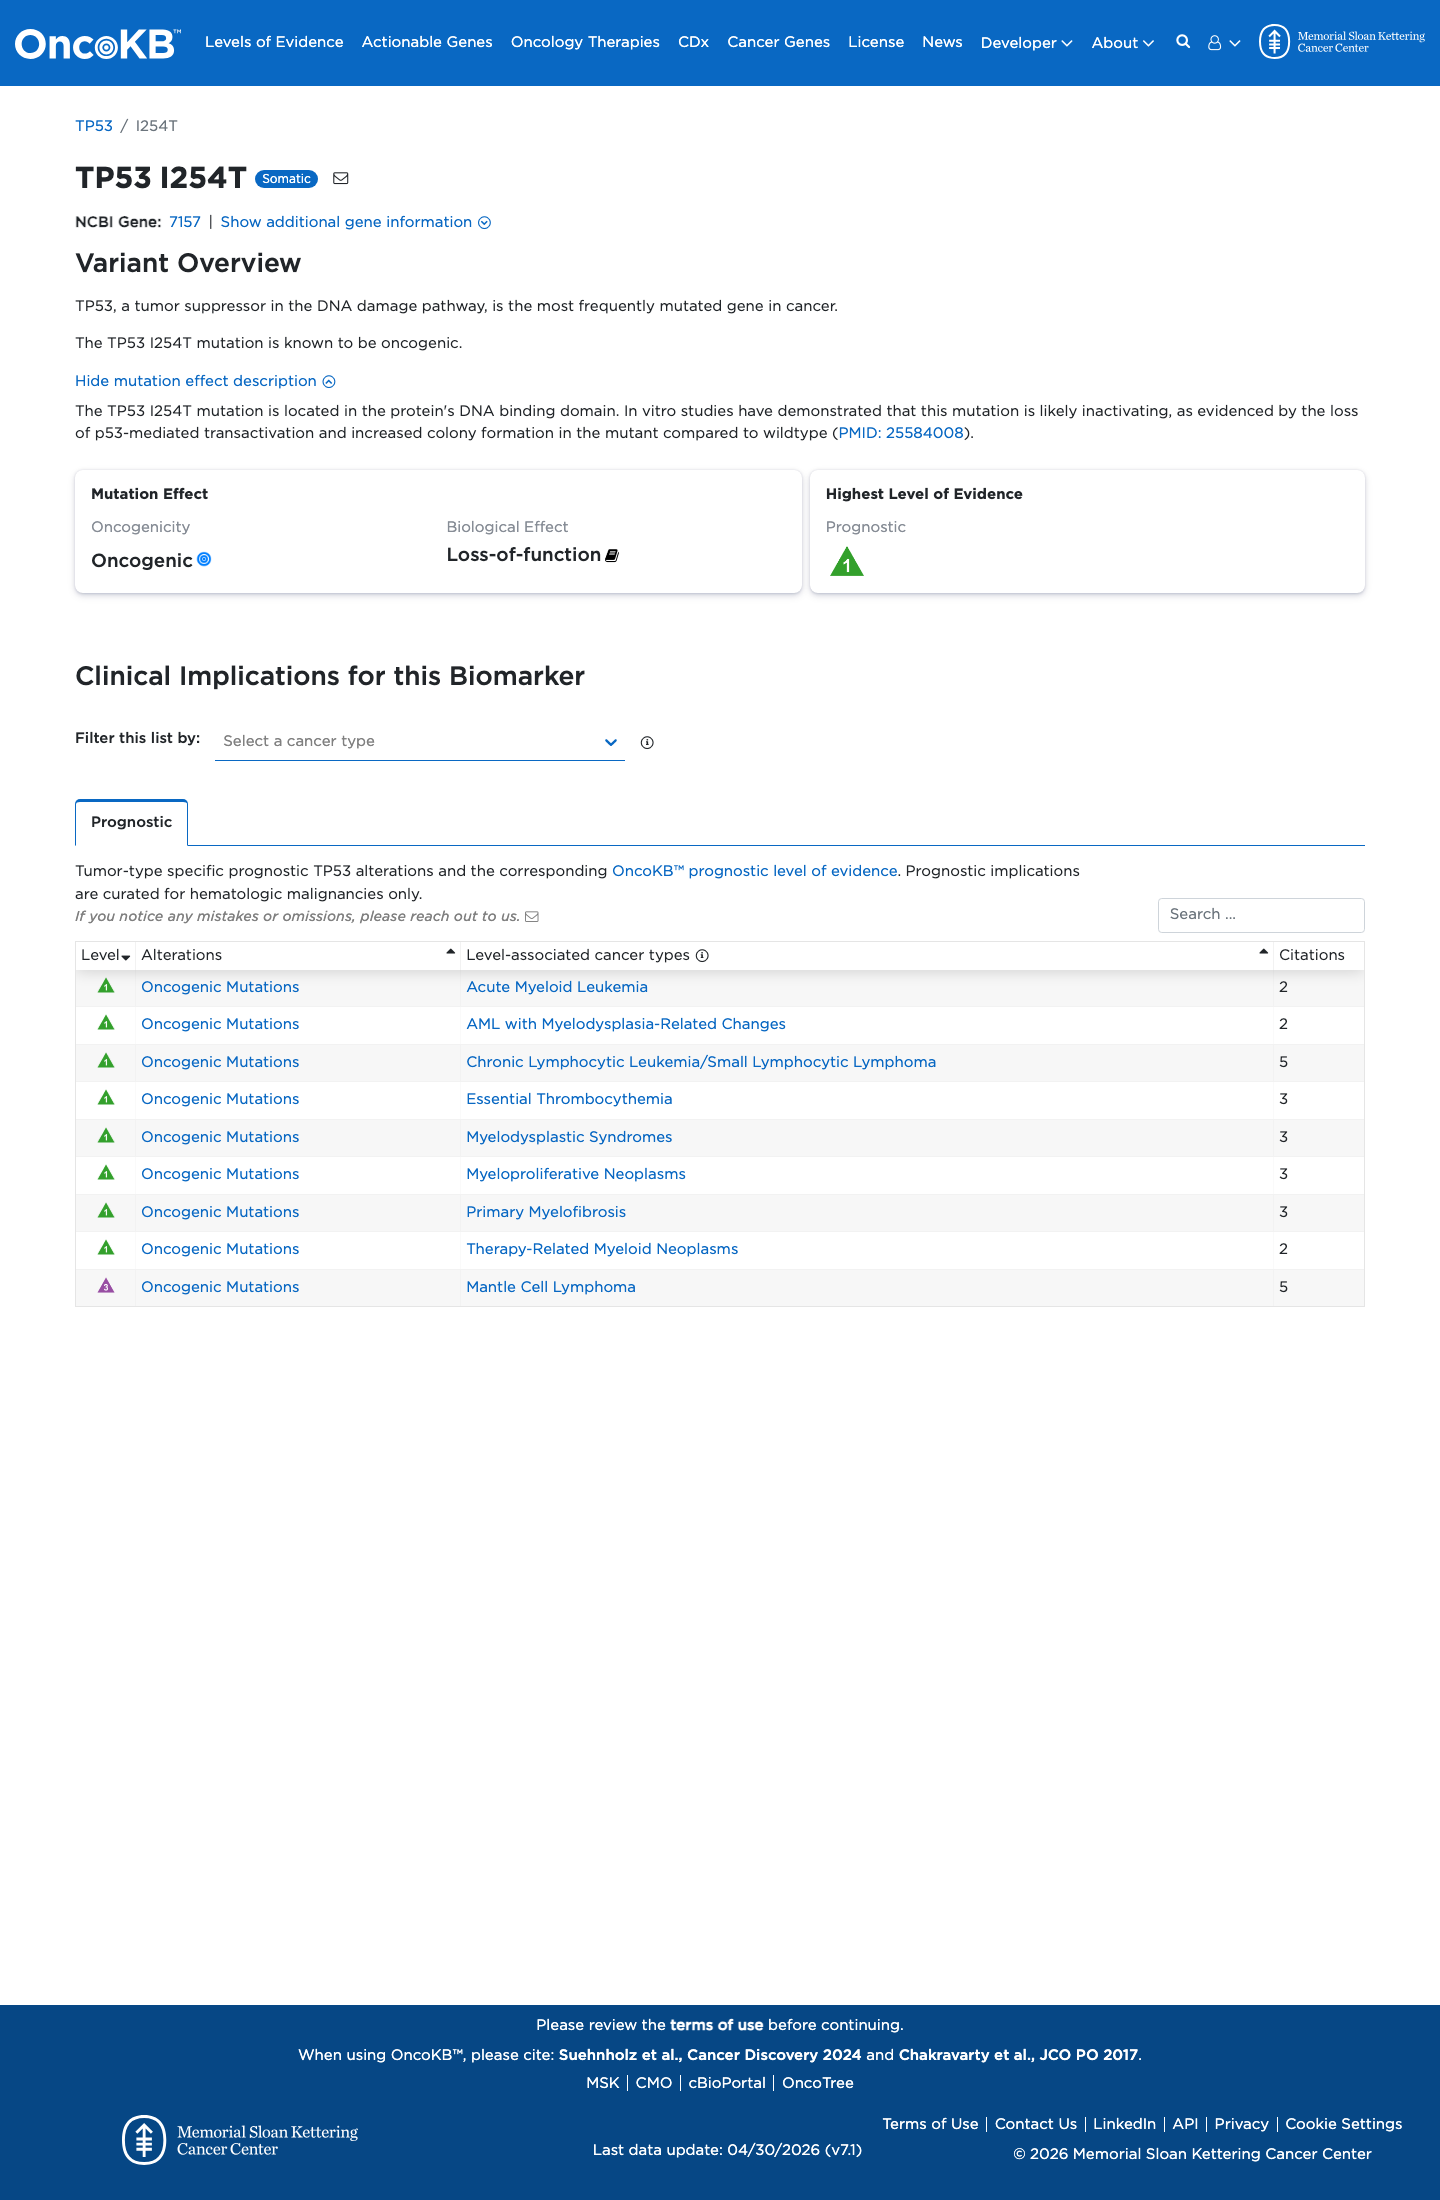Open NCBI Gene 7157 link
Viewport: 1440px width, 2200px height.
point(185,222)
